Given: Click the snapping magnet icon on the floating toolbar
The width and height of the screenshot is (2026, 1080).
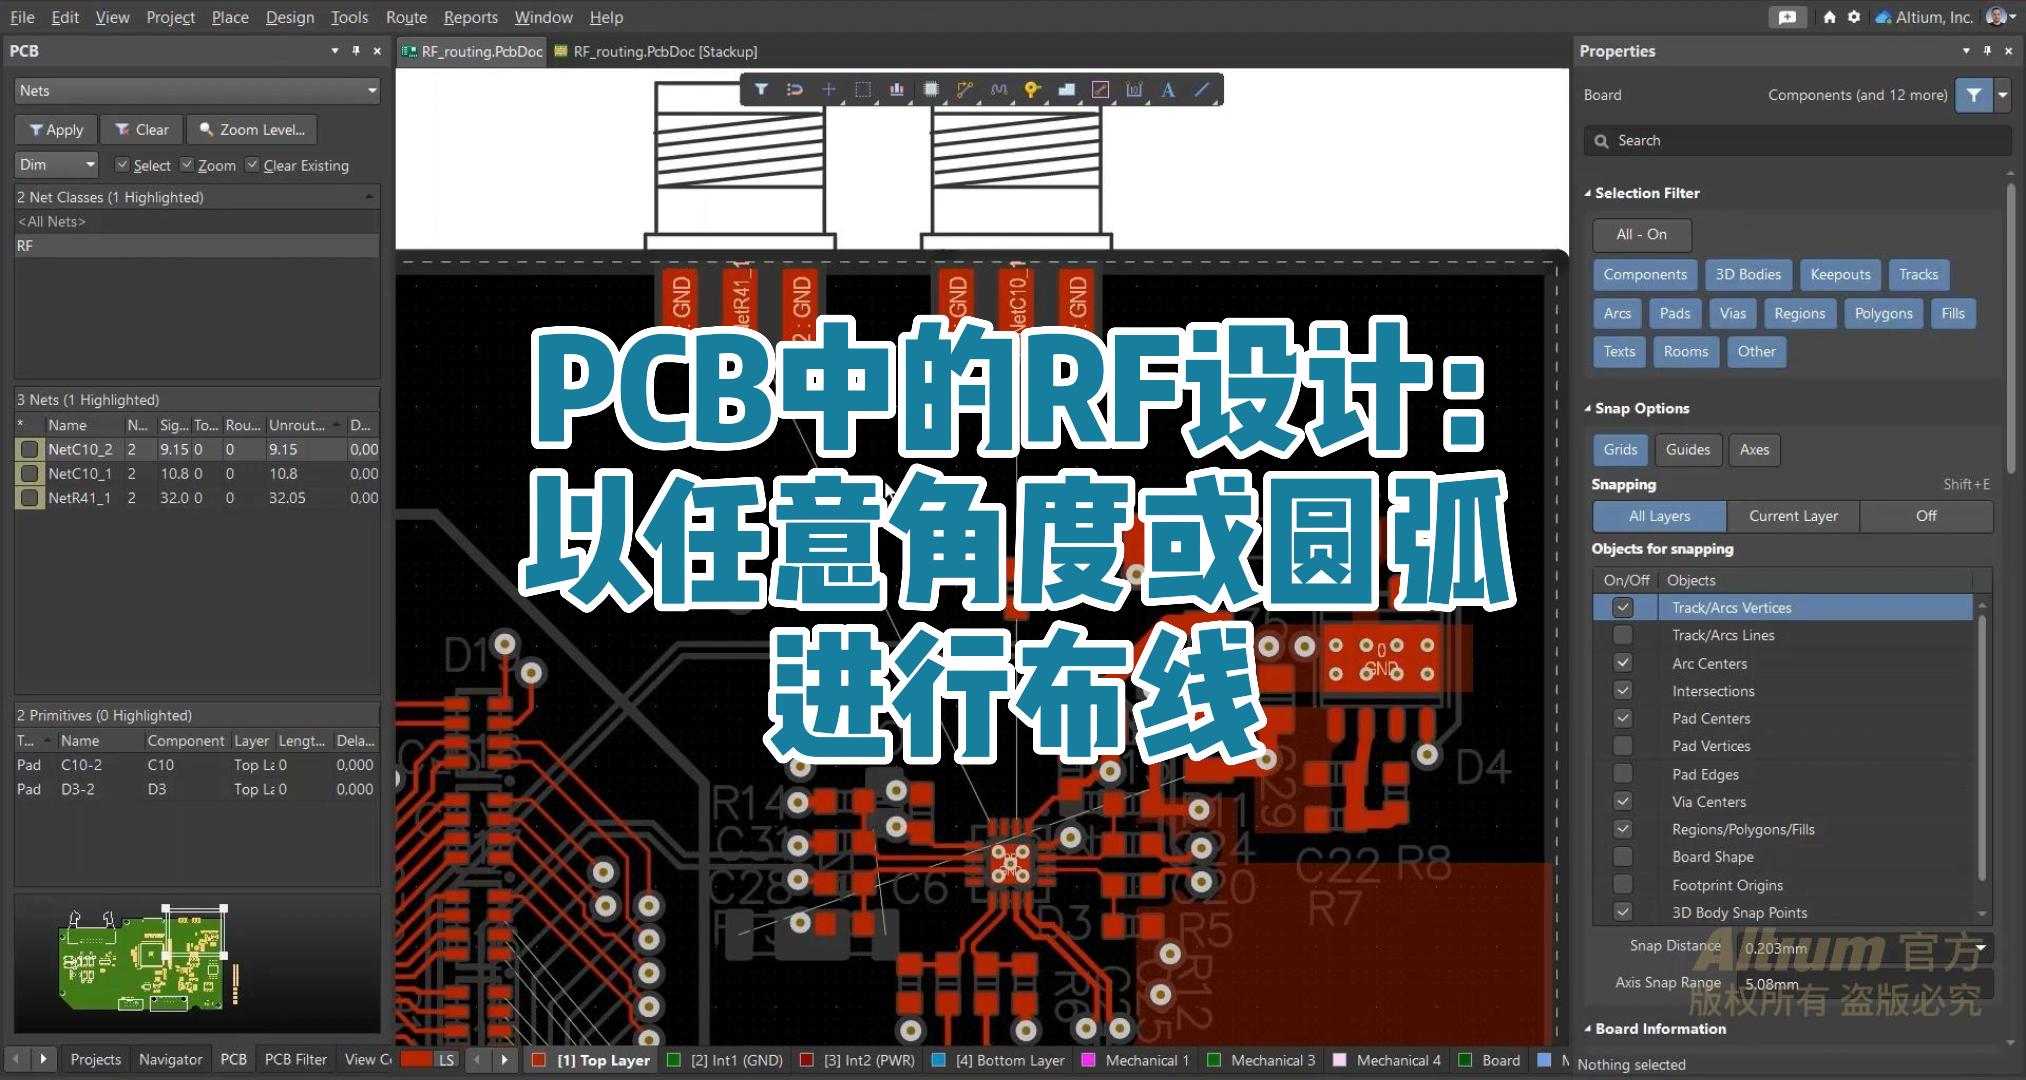Looking at the screenshot, I should 797,89.
